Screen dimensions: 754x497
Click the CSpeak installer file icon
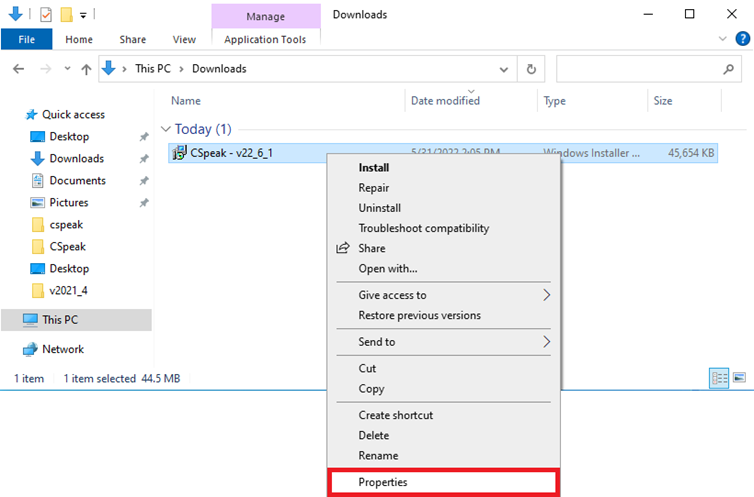[x=179, y=153]
